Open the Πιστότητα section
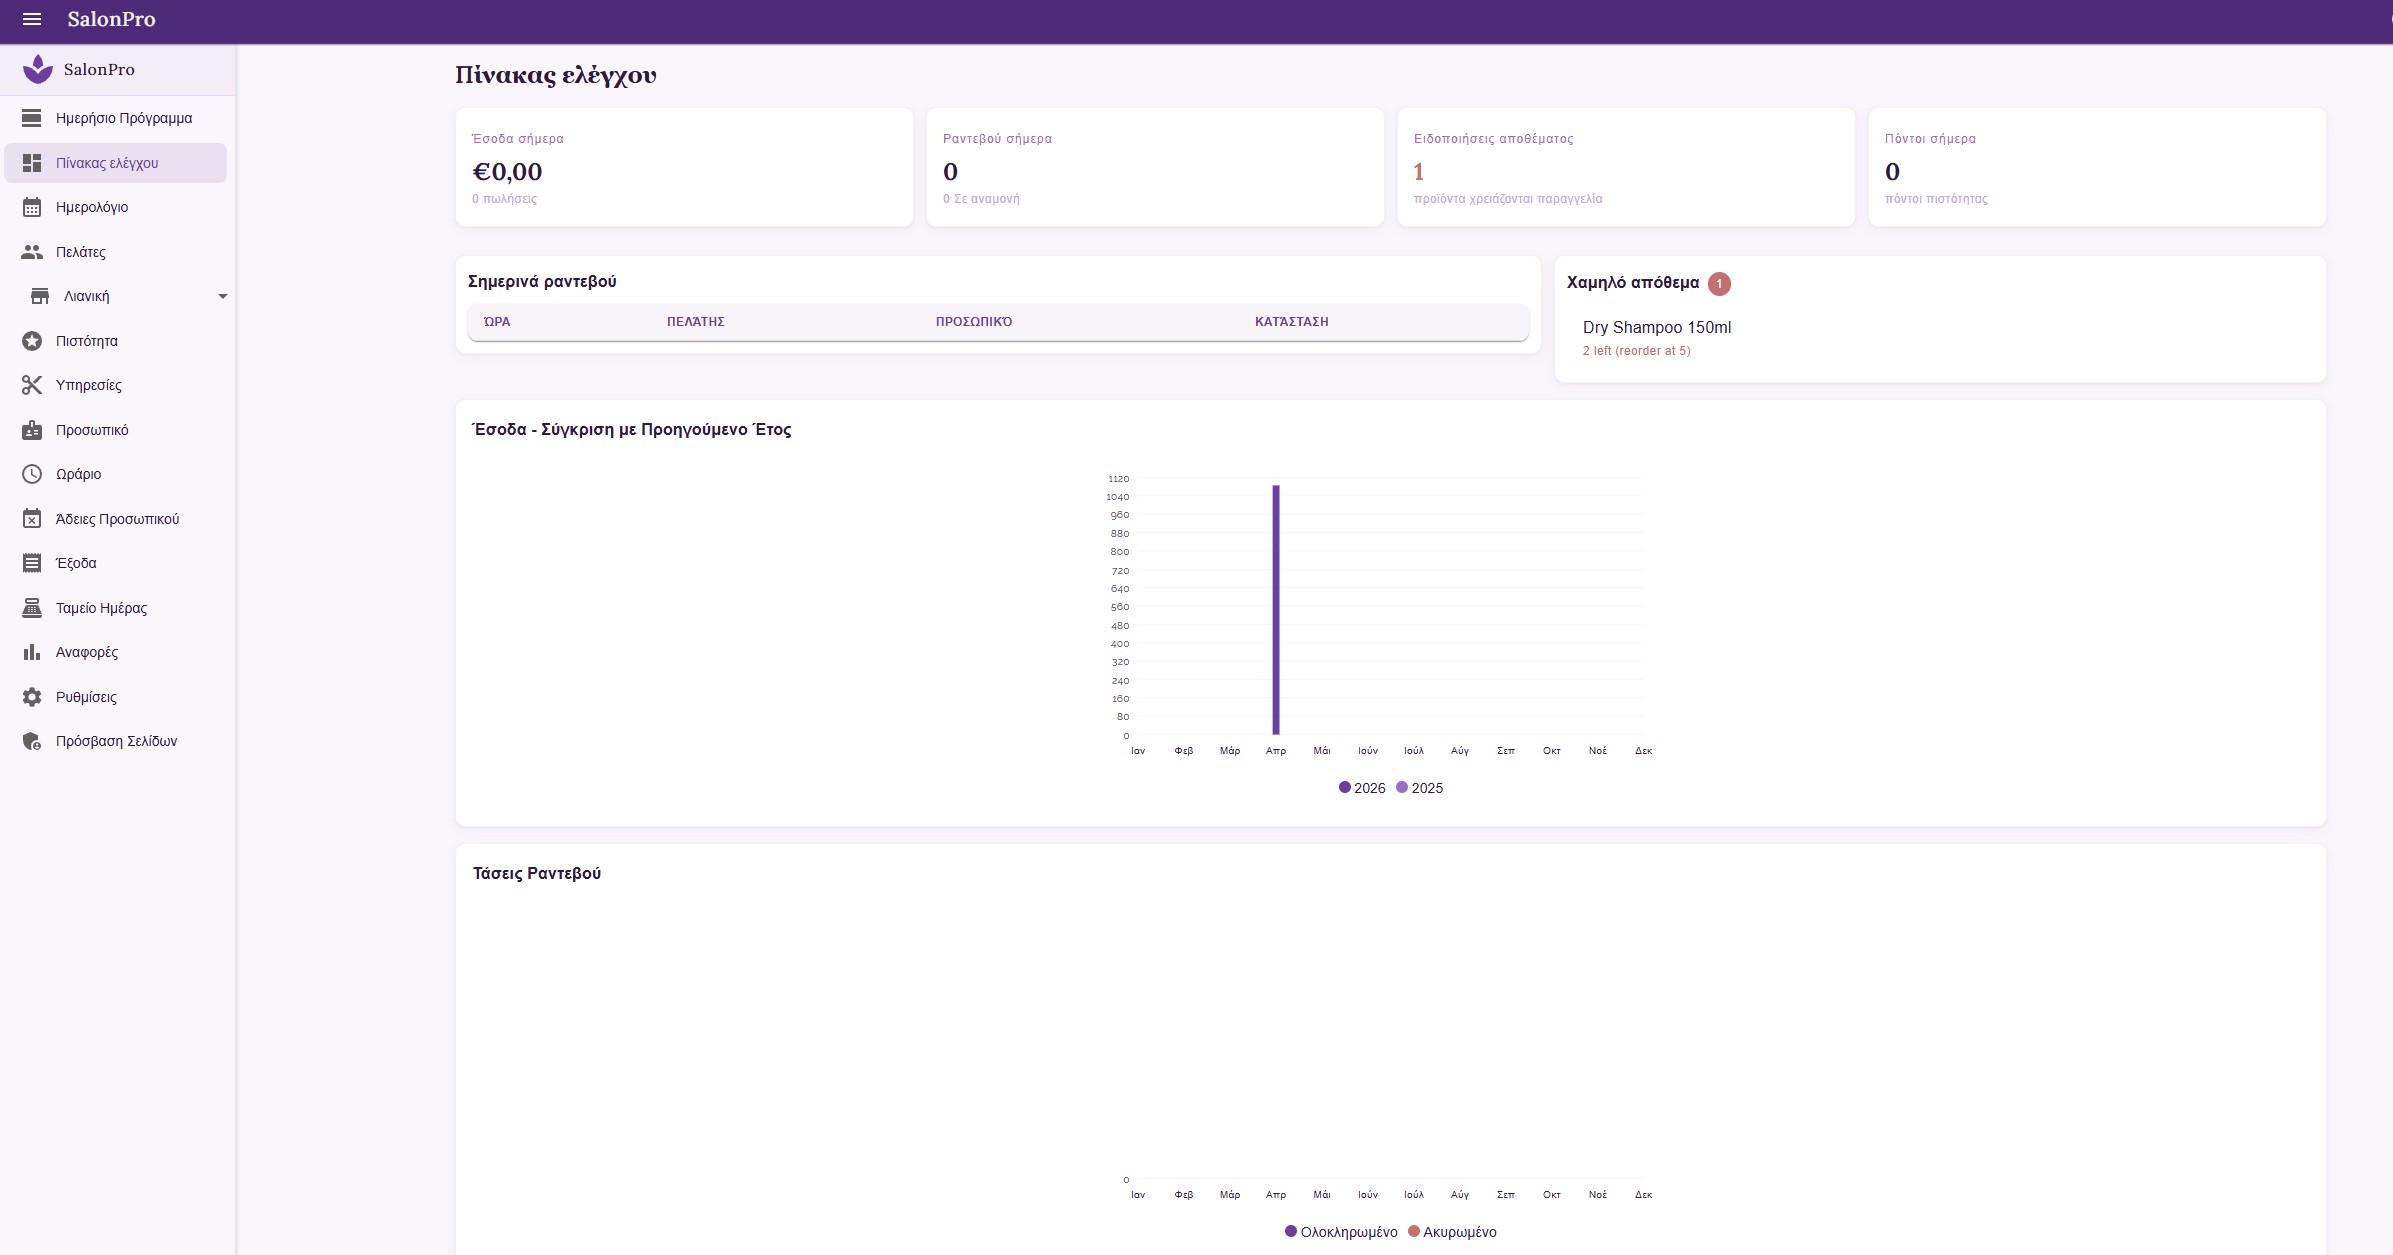 coord(116,341)
